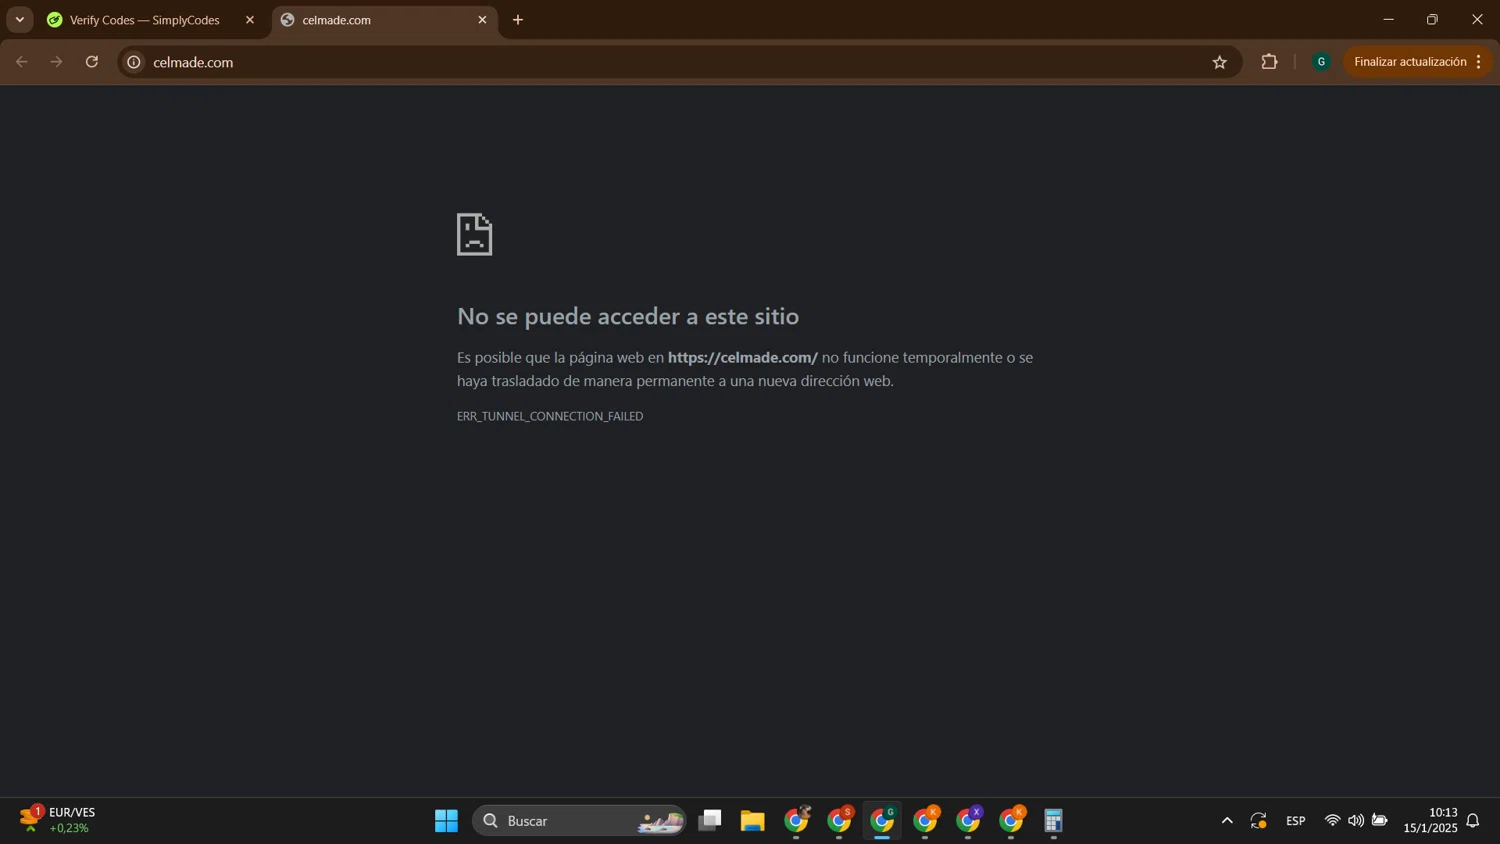Open the sync status tray icon

[x=1259, y=821]
